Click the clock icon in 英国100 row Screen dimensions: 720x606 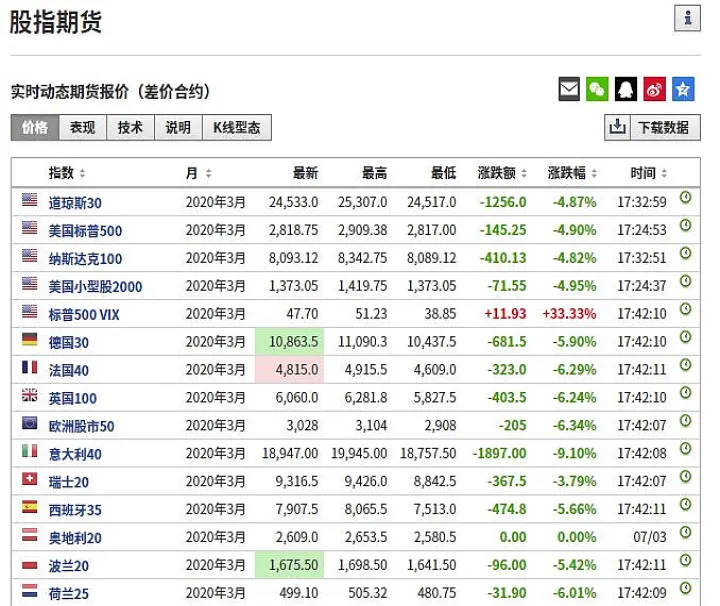(686, 393)
